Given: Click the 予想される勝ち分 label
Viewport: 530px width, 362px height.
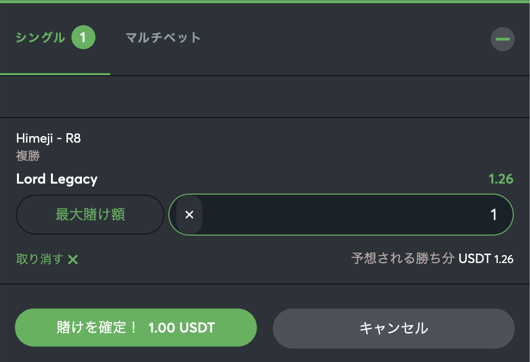Looking at the screenshot, I should point(403,259).
